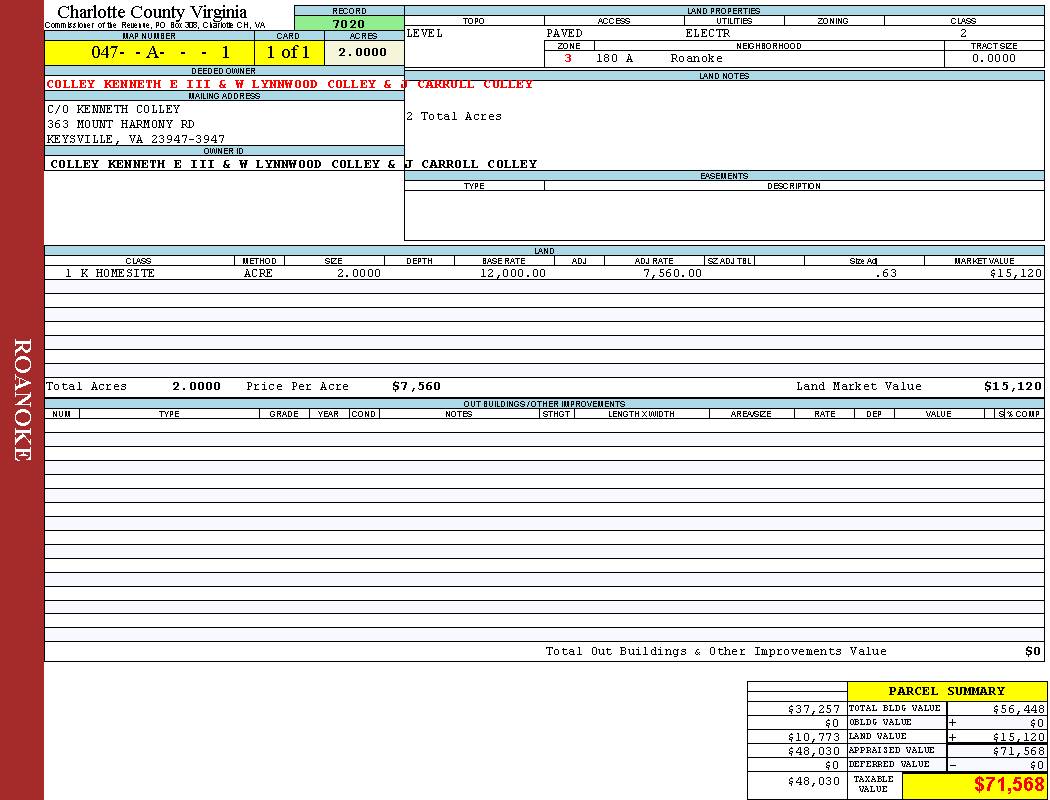Click the $56,448 total building value
This screenshot has height=800, width=1050.
pos(1017,708)
